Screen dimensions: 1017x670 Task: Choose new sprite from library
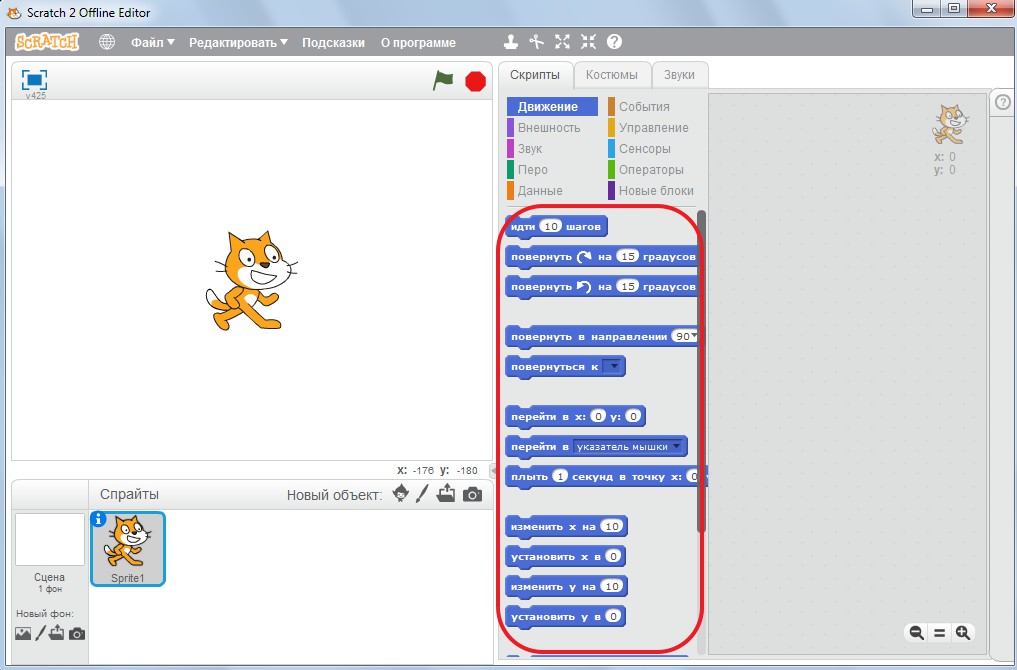[401, 494]
